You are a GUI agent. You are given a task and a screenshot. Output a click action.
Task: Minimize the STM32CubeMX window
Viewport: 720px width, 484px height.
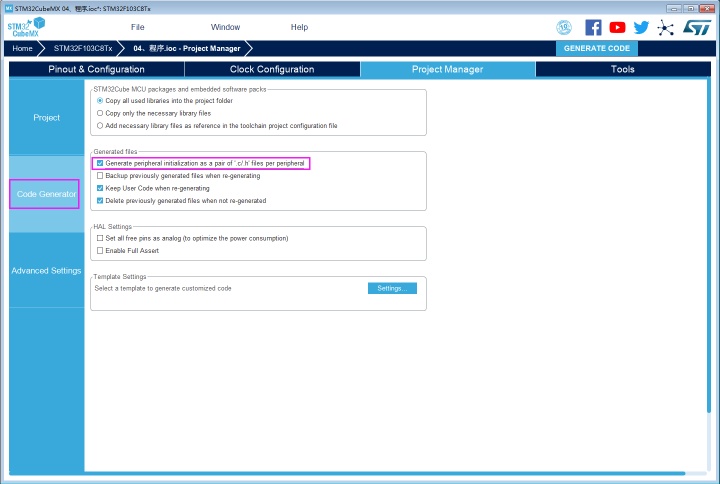click(674, 8)
